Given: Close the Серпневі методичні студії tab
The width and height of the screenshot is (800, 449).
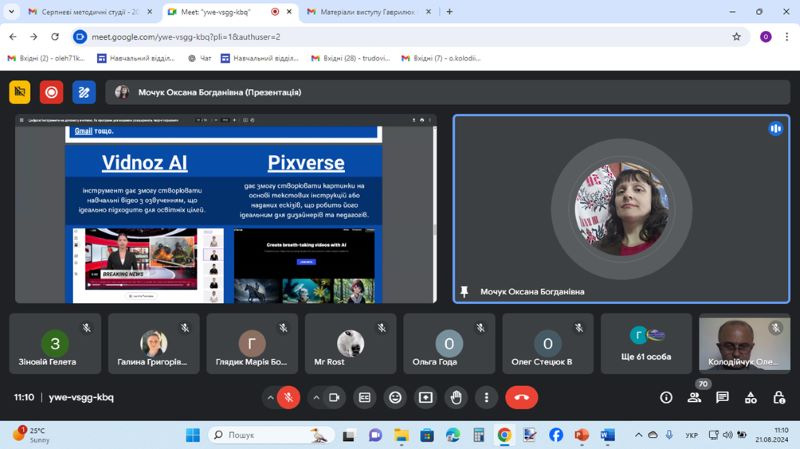Looking at the screenshot, I should coord(149,12).
